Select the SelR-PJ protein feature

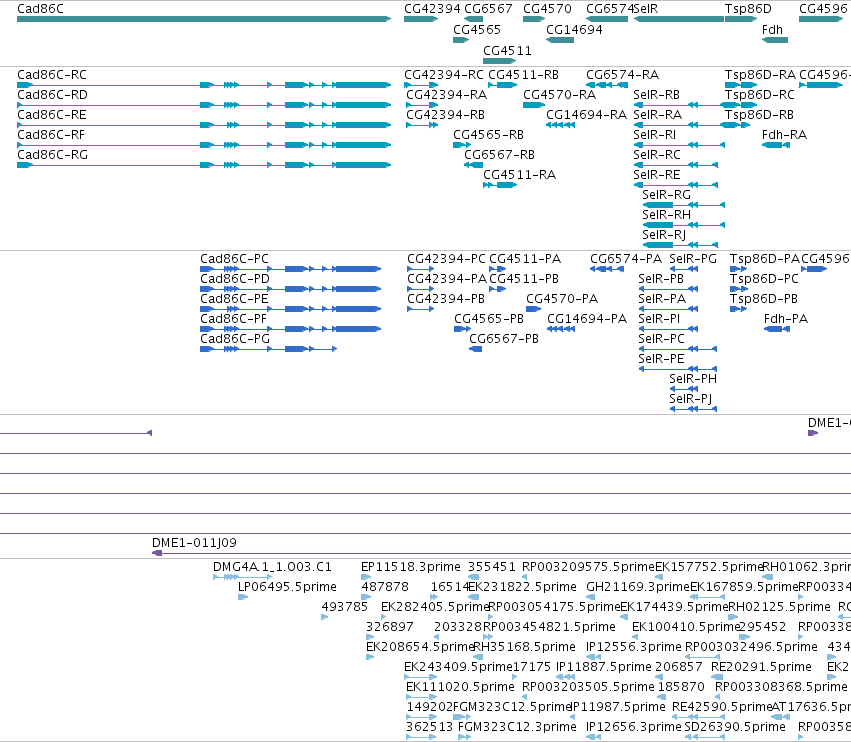pyautogui.click(x=693, y=409)
